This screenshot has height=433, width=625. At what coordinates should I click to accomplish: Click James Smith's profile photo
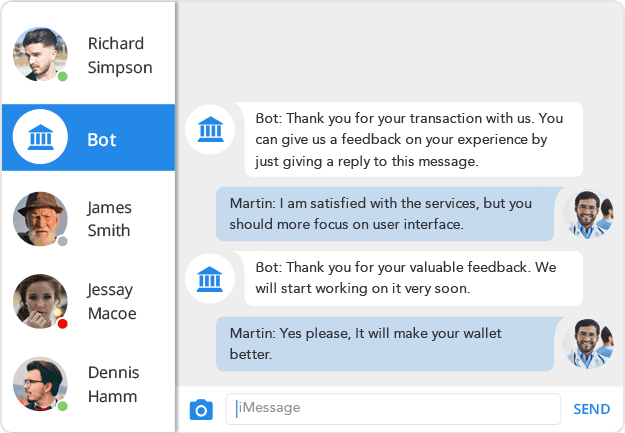pos(40,219)
